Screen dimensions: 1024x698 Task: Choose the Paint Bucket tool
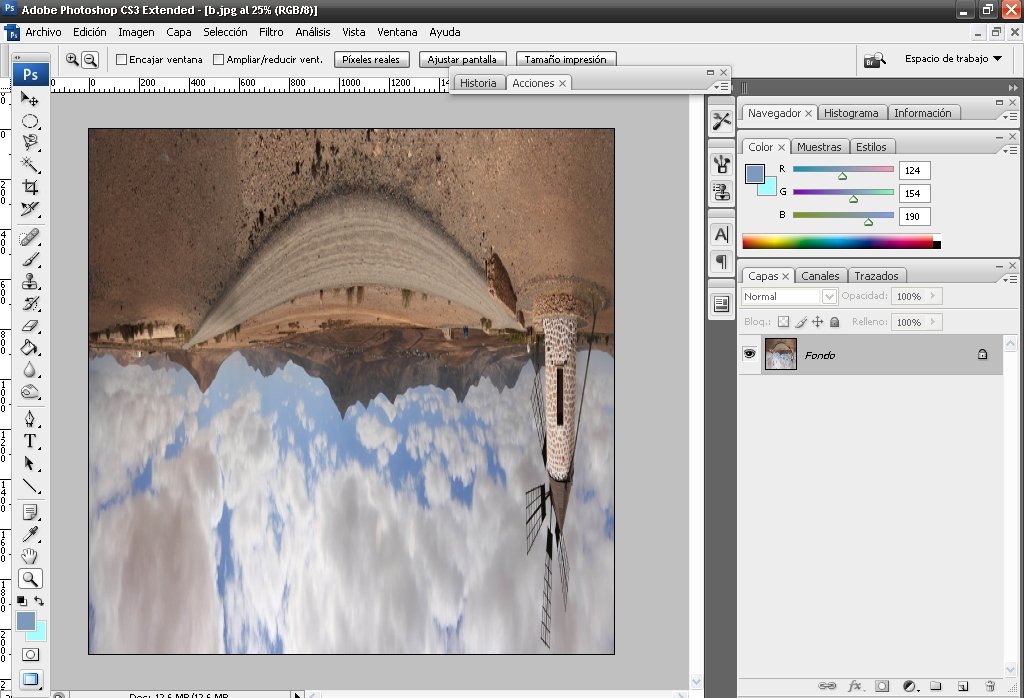30,347
